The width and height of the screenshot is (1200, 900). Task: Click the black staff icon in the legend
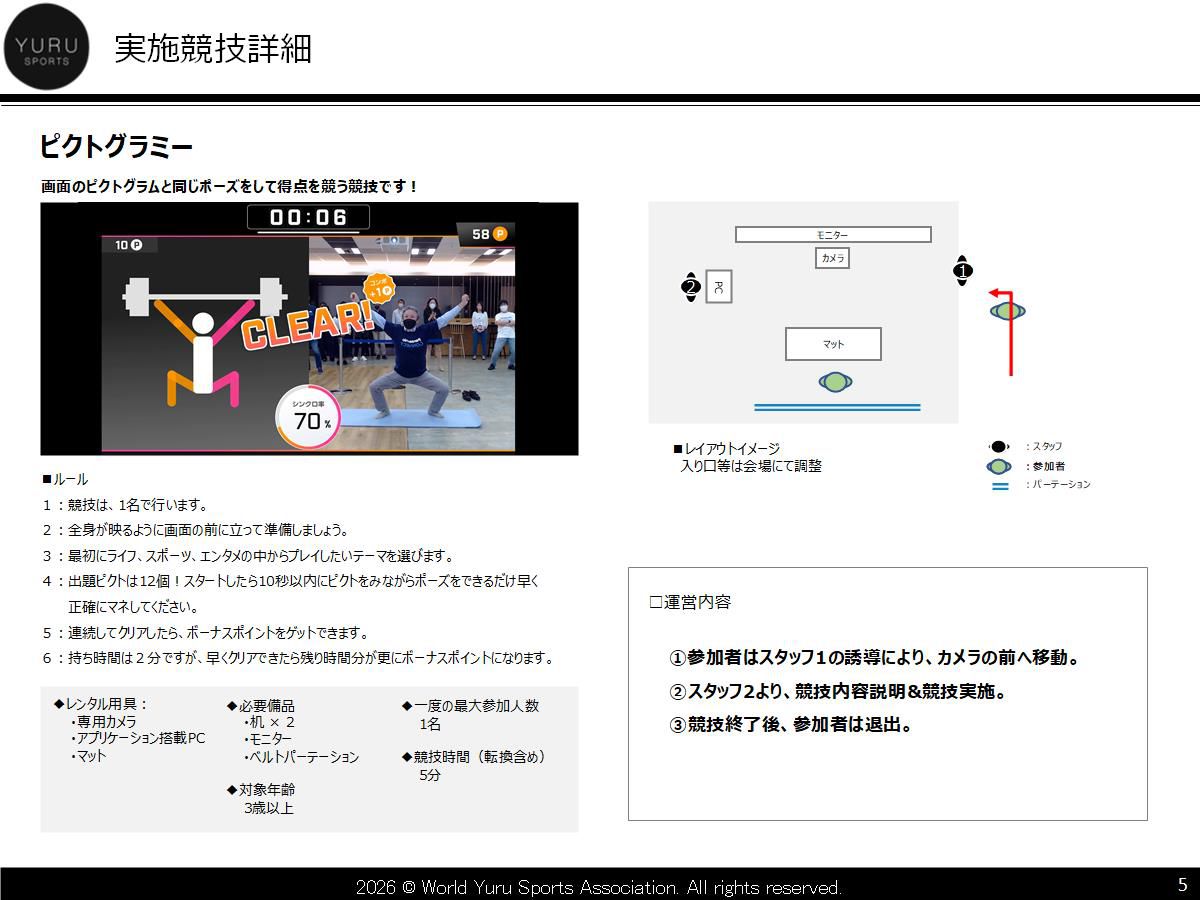(999, 447)
